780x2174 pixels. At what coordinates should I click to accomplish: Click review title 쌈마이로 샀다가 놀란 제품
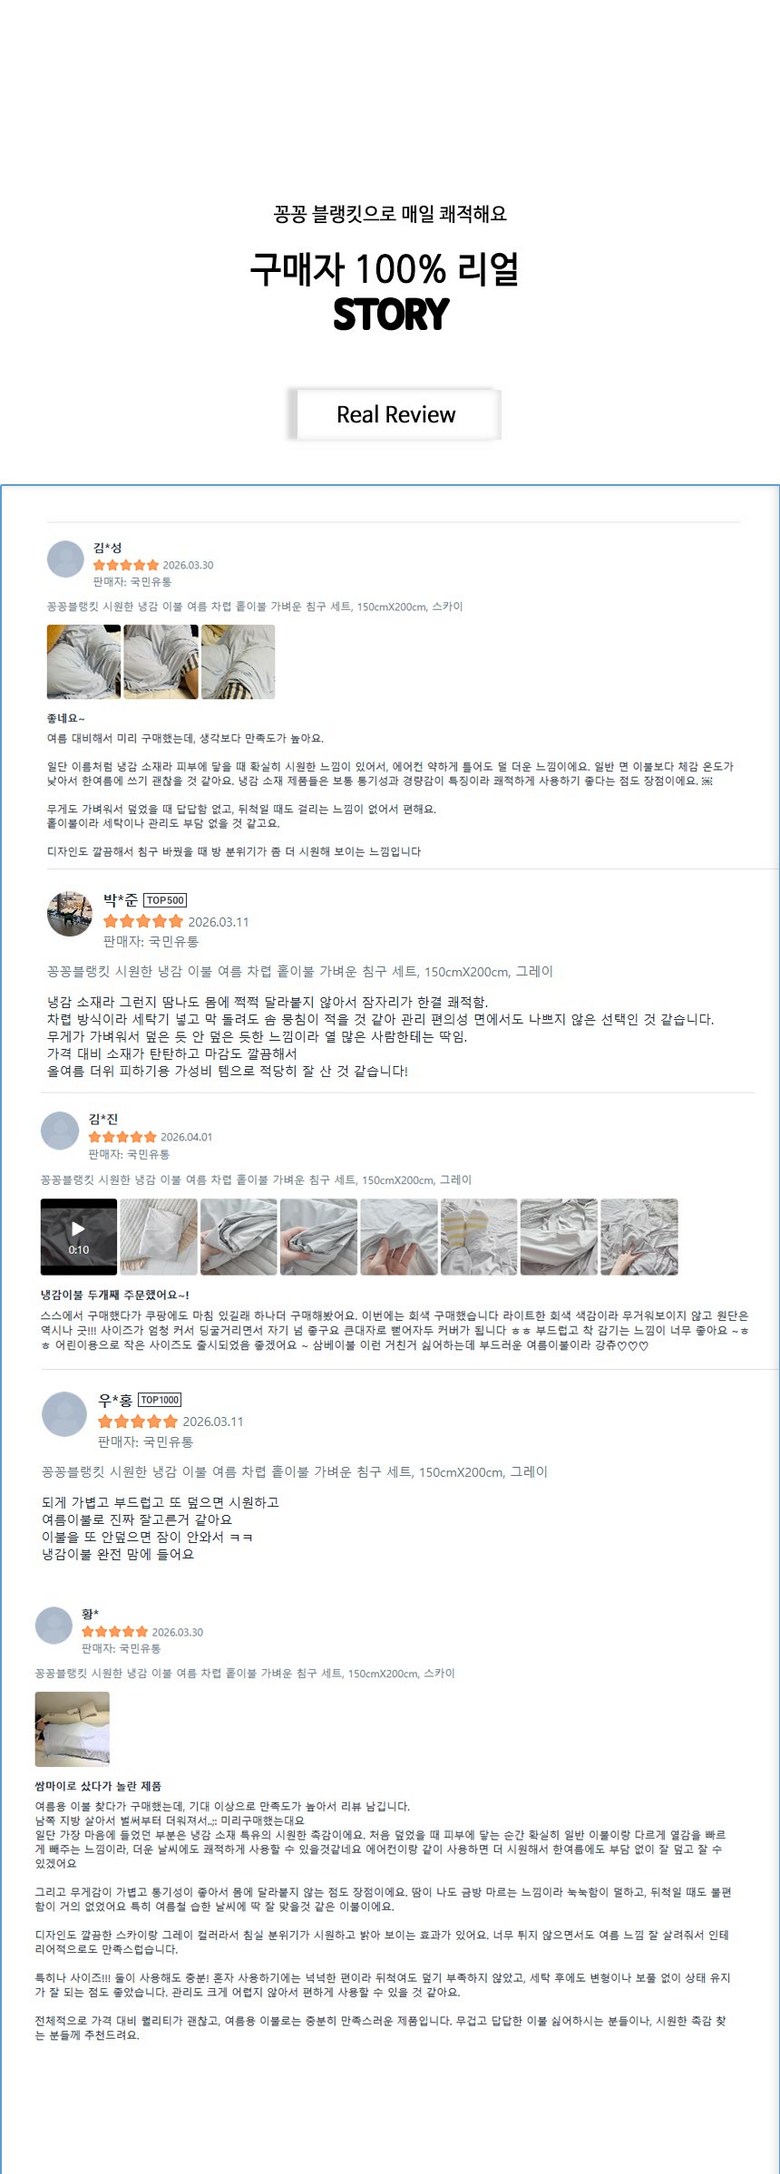click(x=98, y=1786)
